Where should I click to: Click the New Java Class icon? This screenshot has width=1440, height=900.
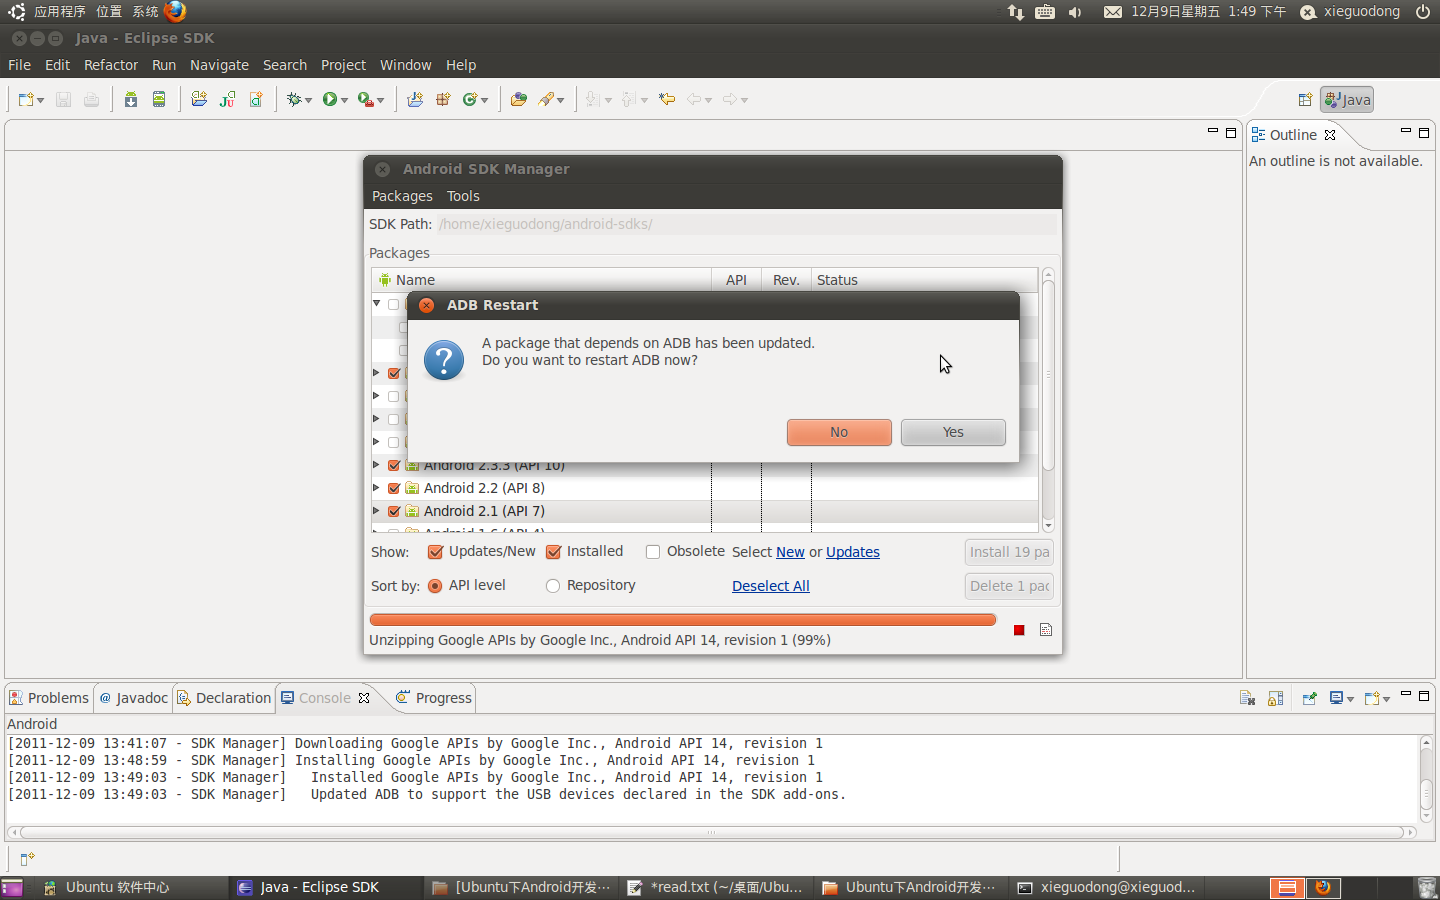pos(469,99)
